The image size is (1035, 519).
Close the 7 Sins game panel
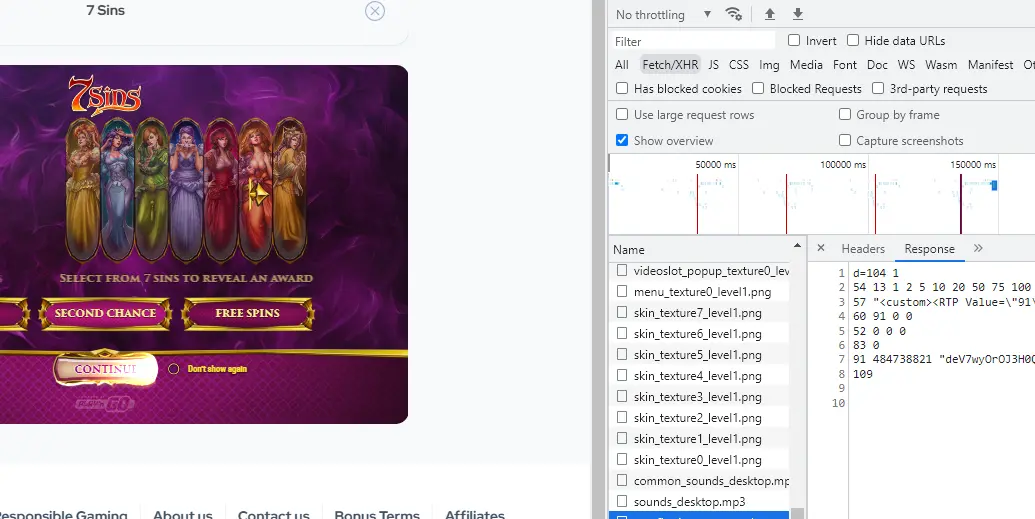tap(375, 11)
